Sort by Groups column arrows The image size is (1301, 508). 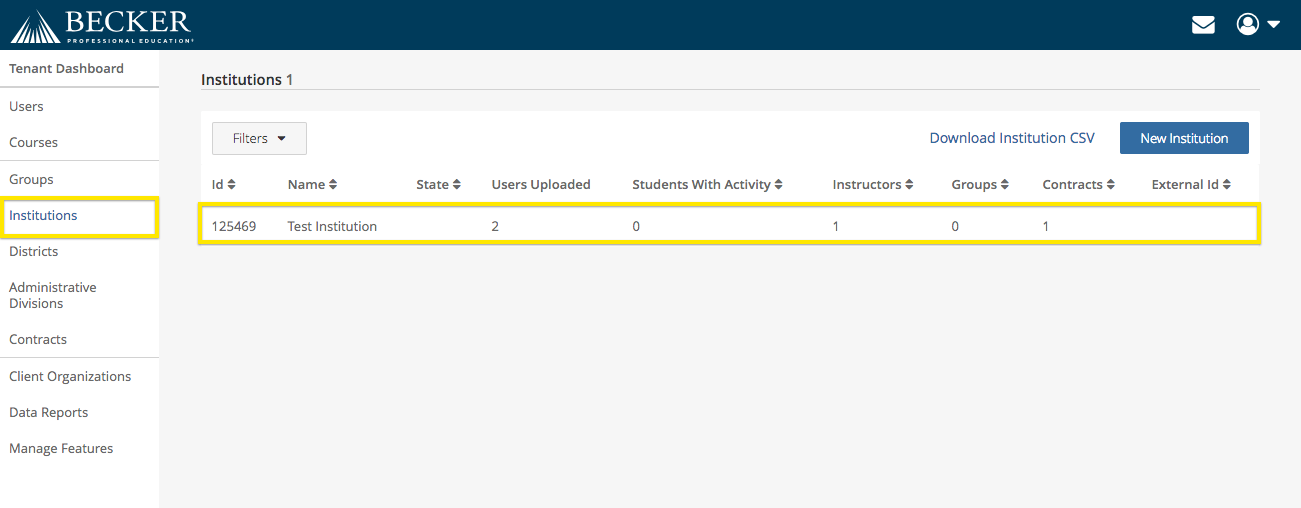point(1004,185)
